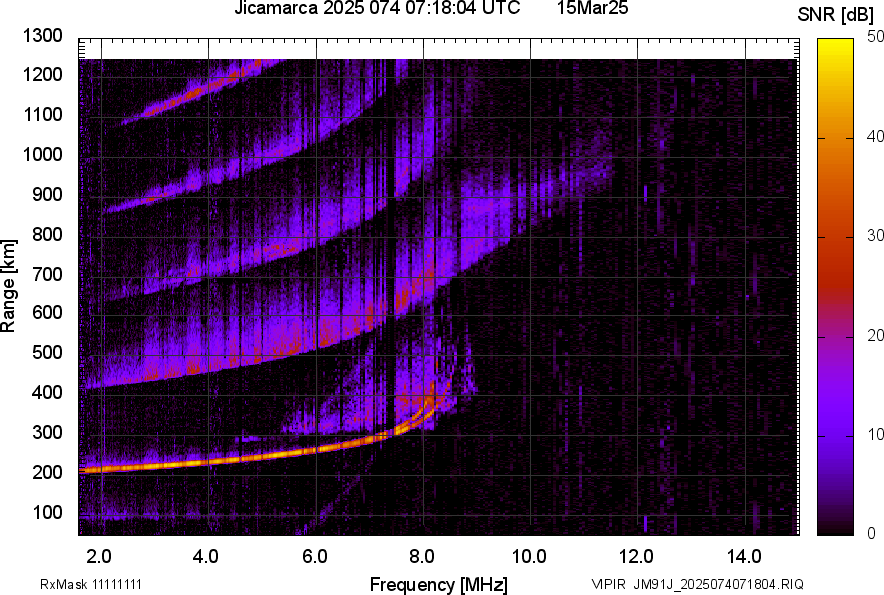The width and height of the screenshot is (884, 595).
Task: Click the frequency tick label "14.0"
Action: (x=744, y=557)
